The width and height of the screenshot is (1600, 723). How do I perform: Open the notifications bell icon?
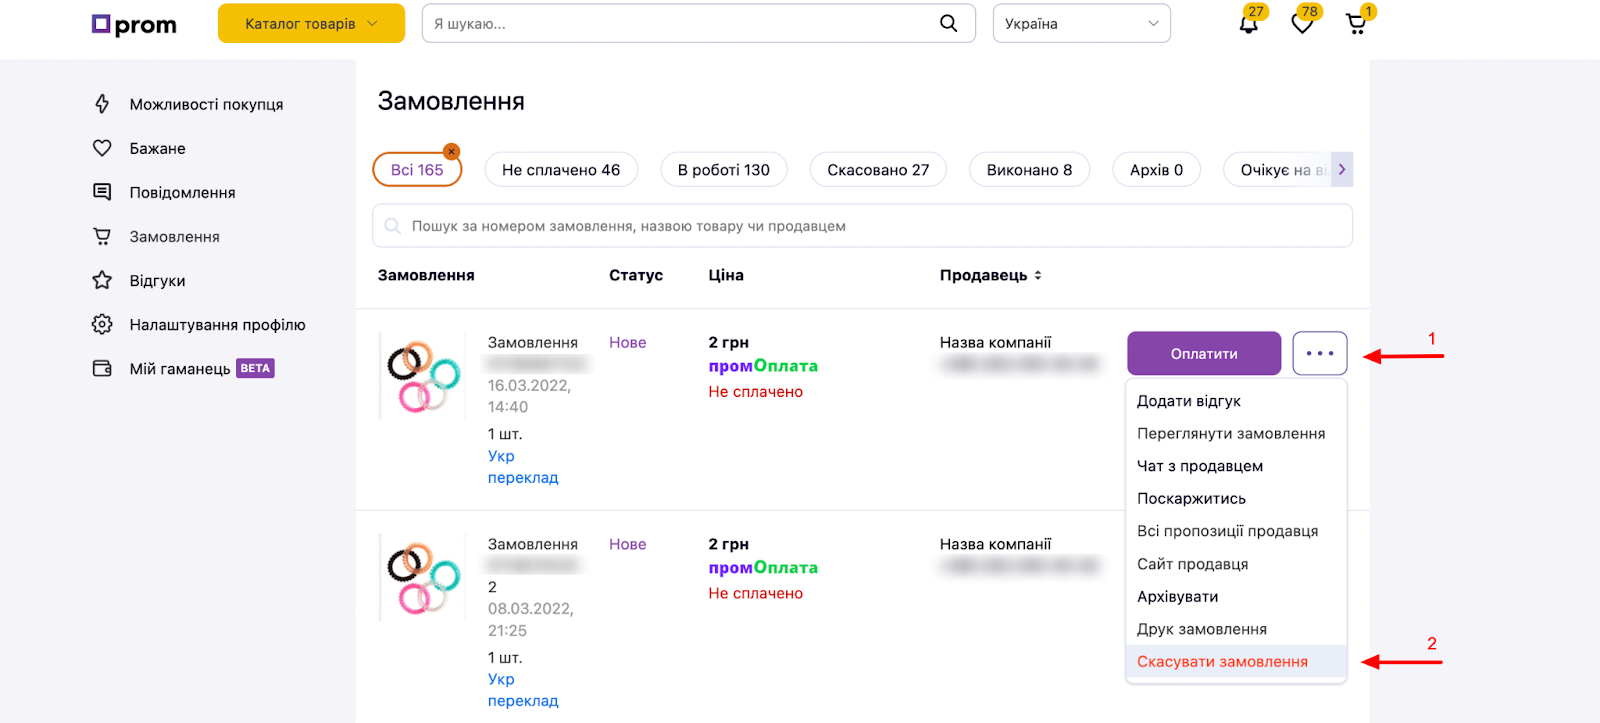1248,24
